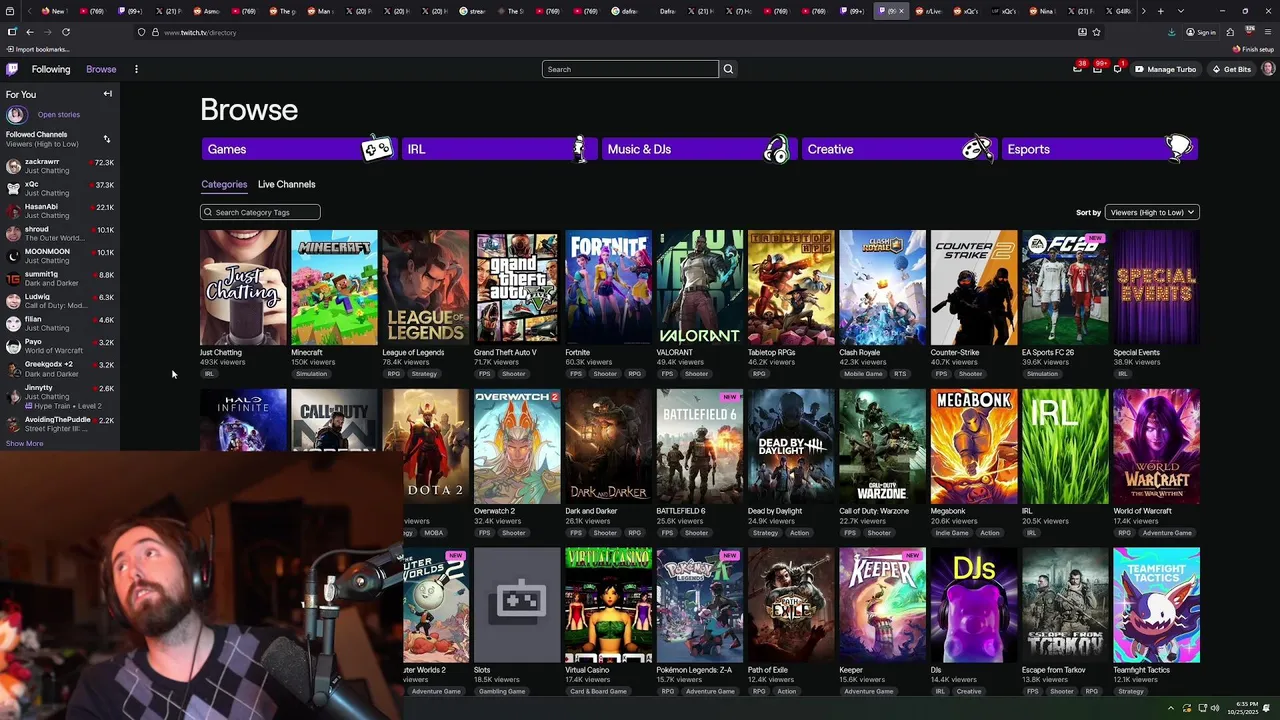The height and width of the screenshot is (720, 1280).
Task: Open the Following nav item
Action: pos(50,69)
